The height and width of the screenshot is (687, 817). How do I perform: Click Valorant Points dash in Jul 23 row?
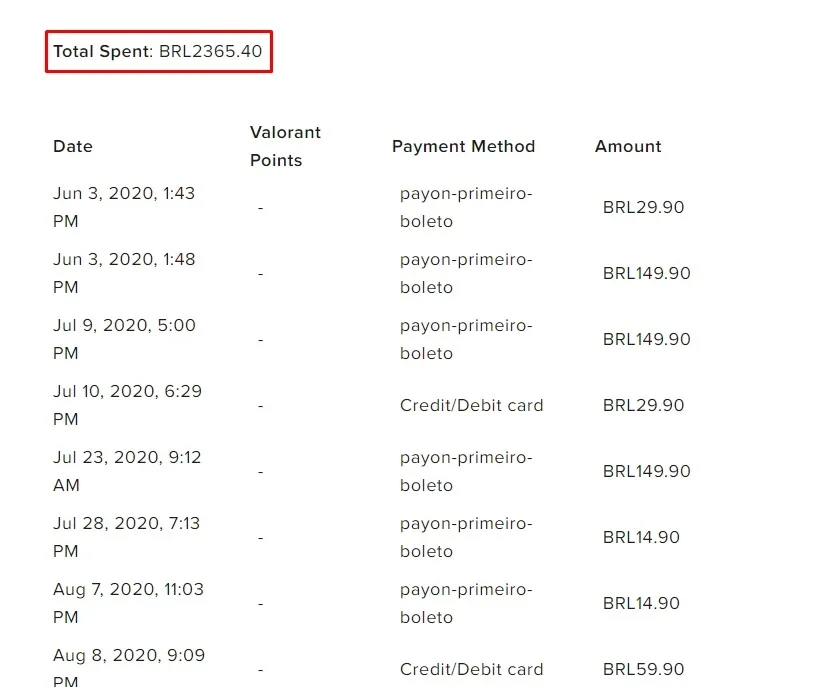coord(261,472)
